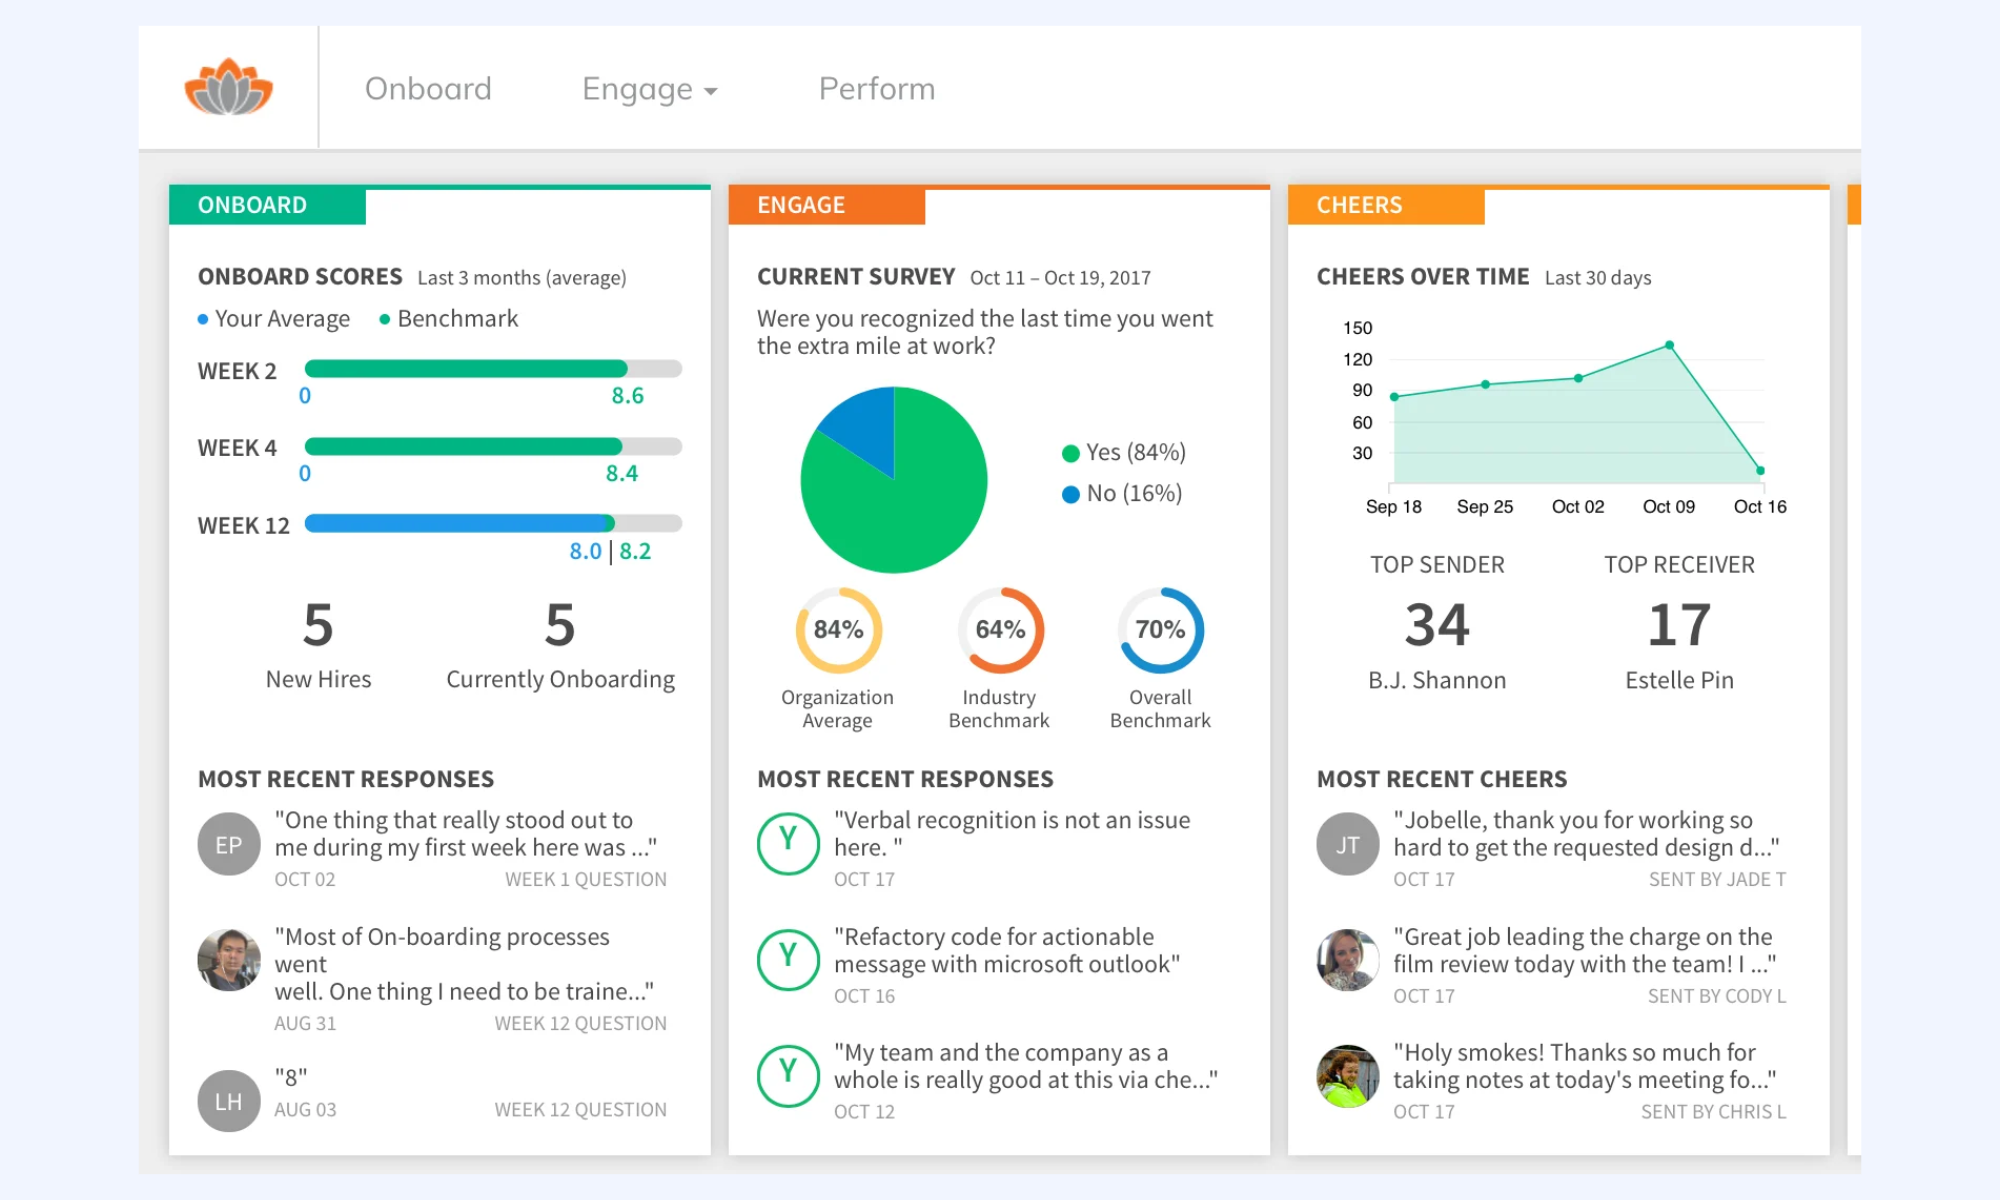Open the photo avatar beside 'Most of On-boarding' response

[x=229, y=960]
